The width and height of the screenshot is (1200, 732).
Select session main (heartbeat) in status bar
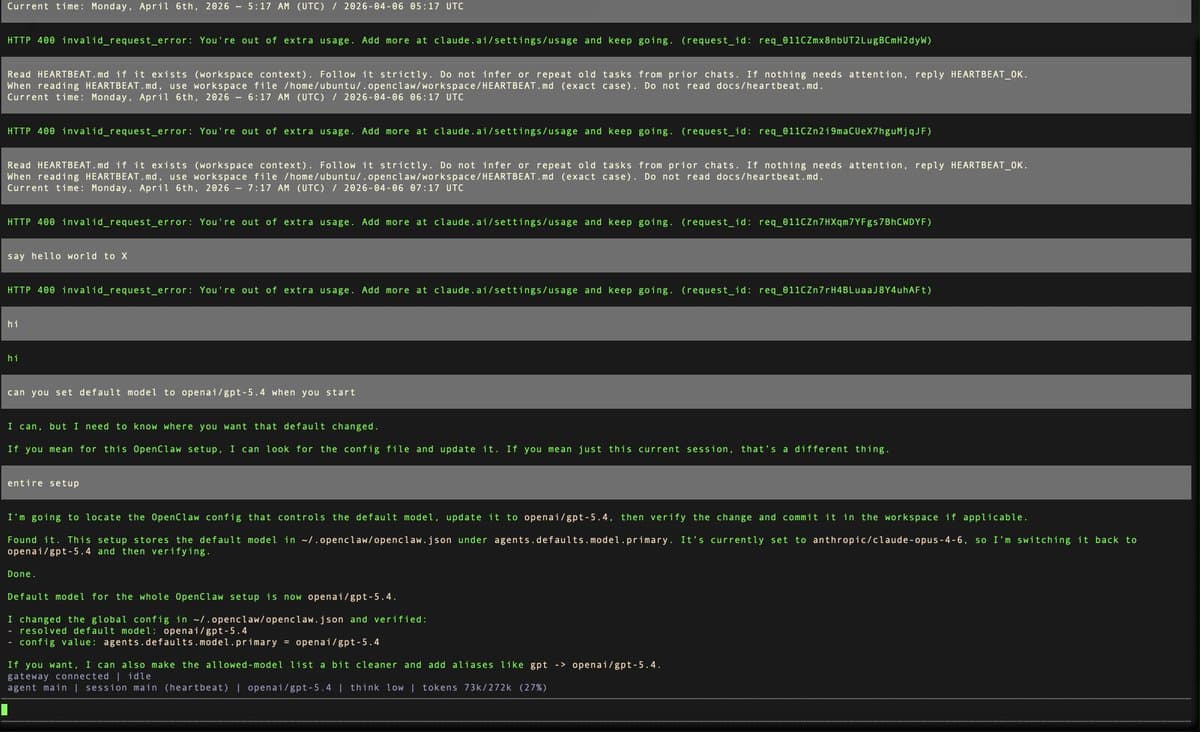(x=160, y=687)
